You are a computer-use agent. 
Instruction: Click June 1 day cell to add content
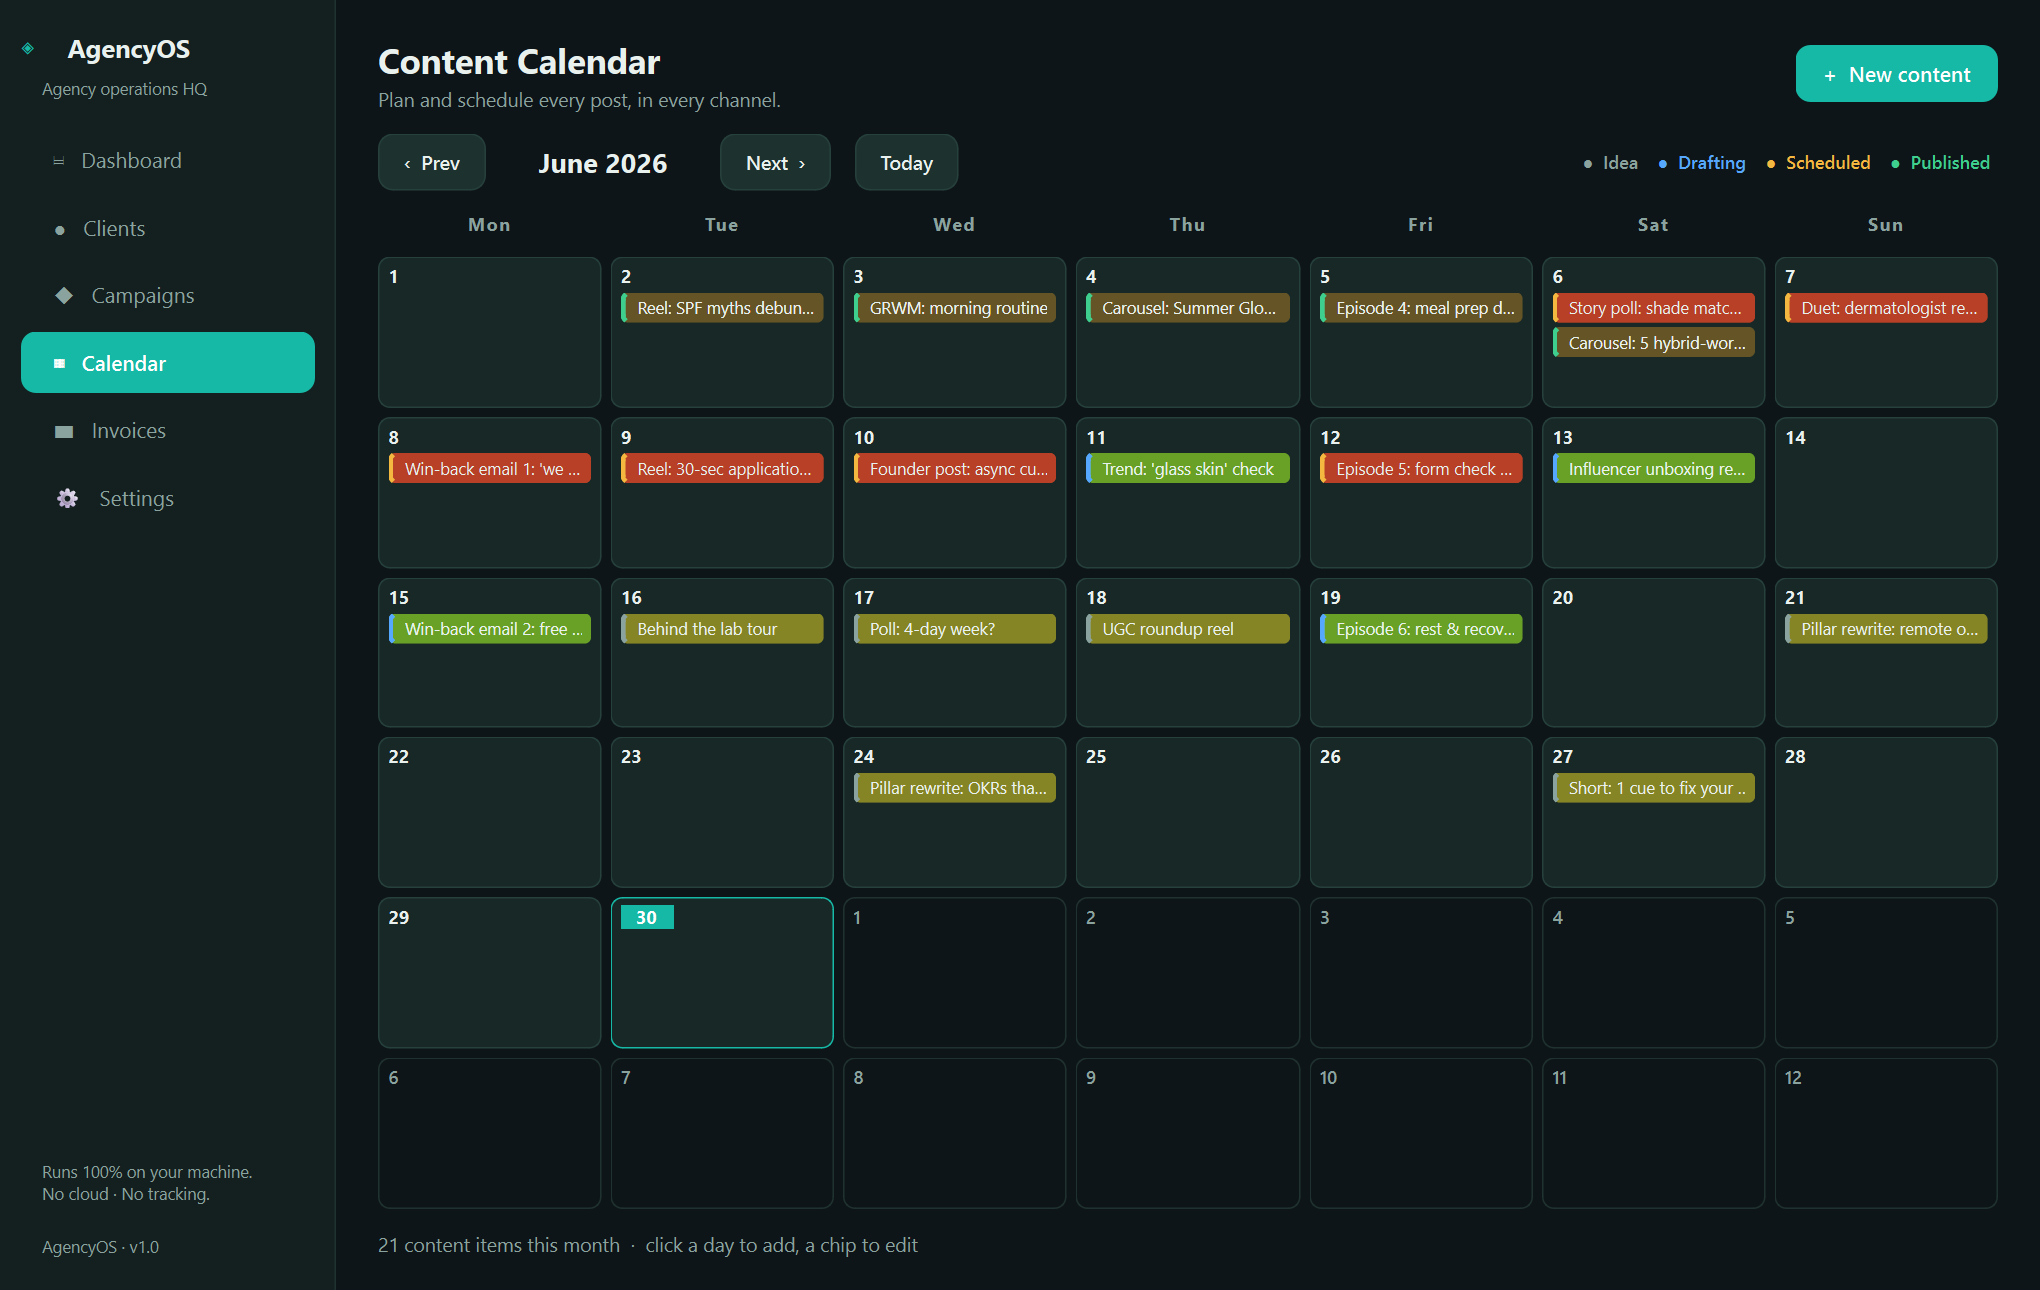(490, 333)
